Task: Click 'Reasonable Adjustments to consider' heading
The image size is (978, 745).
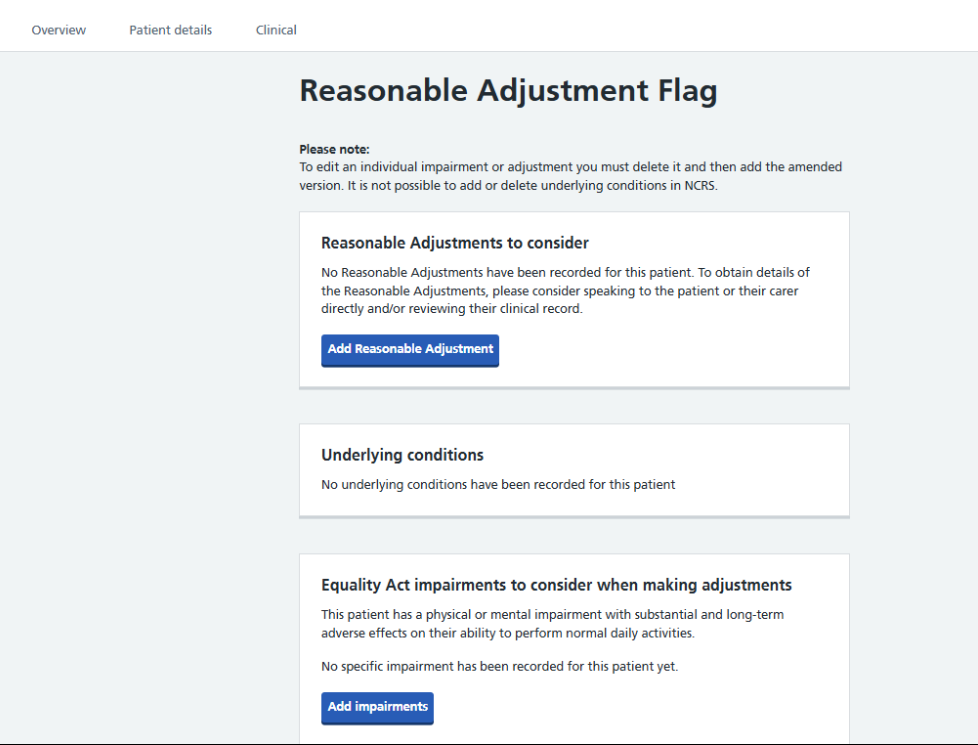Action: tap(455, 243)
